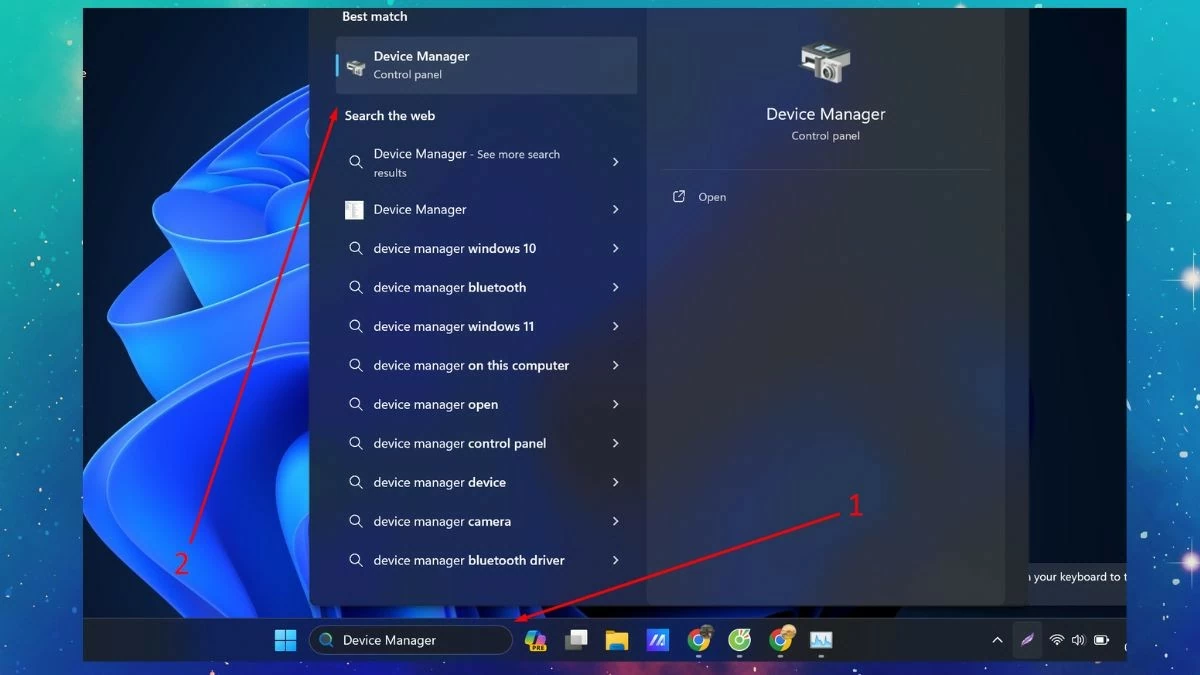1200x675 pixels.
Task: Launch Copilot Preview from the taskbar
Action: (x=536, y=640)
